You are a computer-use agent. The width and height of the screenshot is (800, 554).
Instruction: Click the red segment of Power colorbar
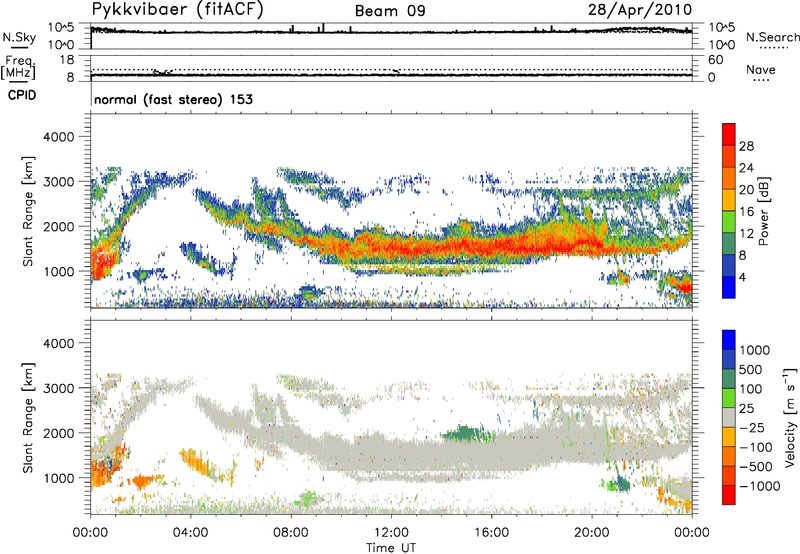[x=729, y=134]
